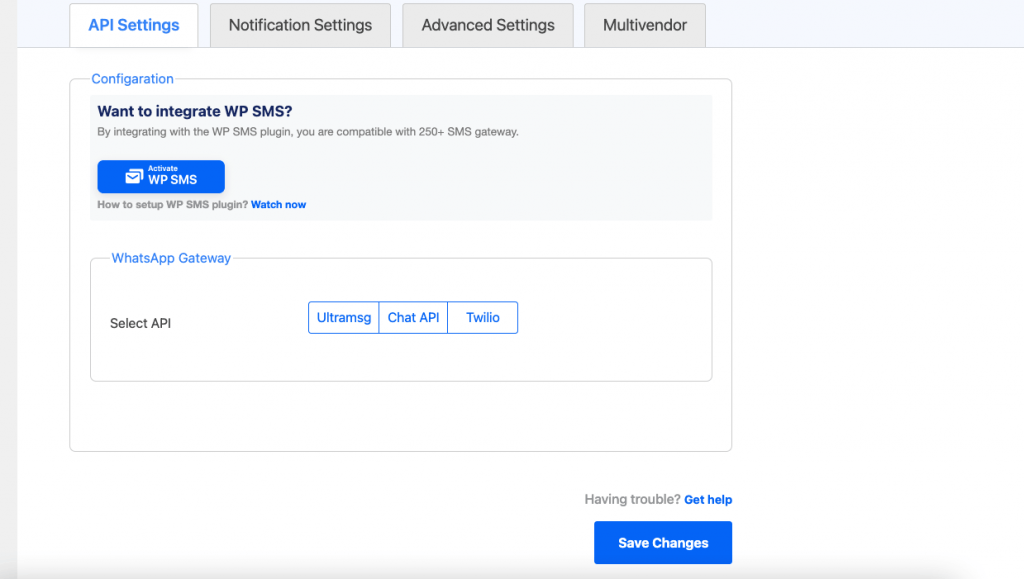Click the 'How to setup WP SMS plugin?' text
This screenshot has height=579, width=1024.
click(172, 204)
